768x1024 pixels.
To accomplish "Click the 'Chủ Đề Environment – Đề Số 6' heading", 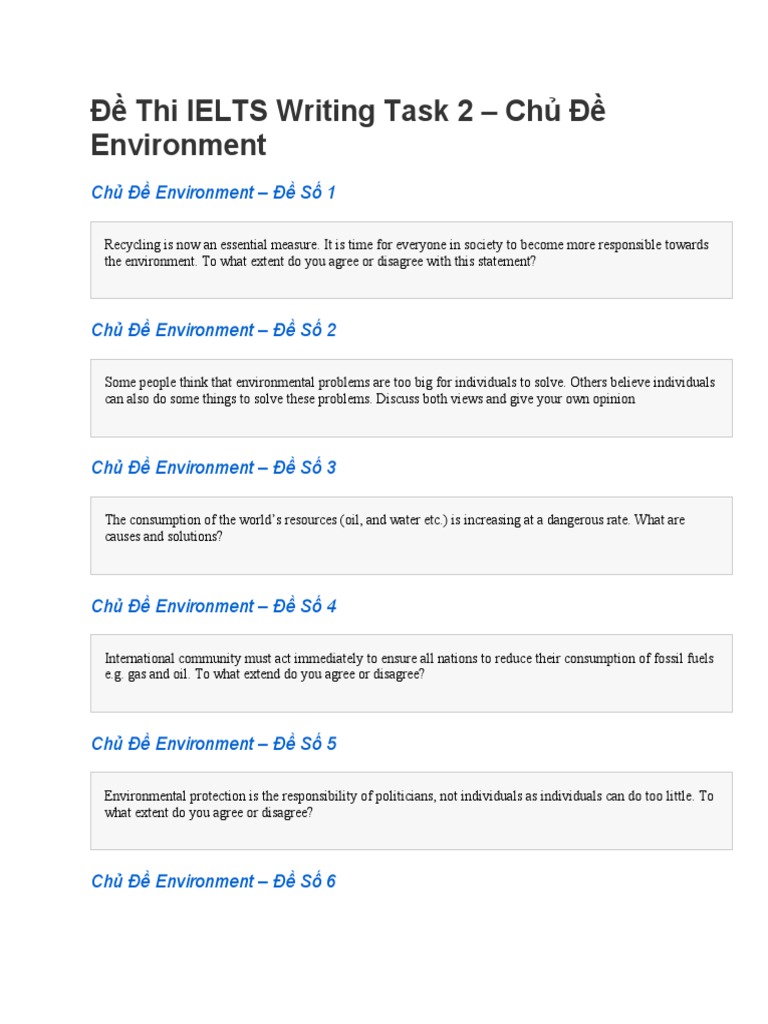I will click(x=213, y=881).
